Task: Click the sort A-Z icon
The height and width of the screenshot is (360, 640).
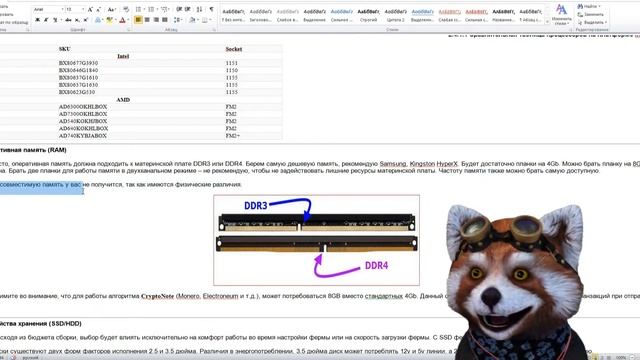Action: [199, 9]
